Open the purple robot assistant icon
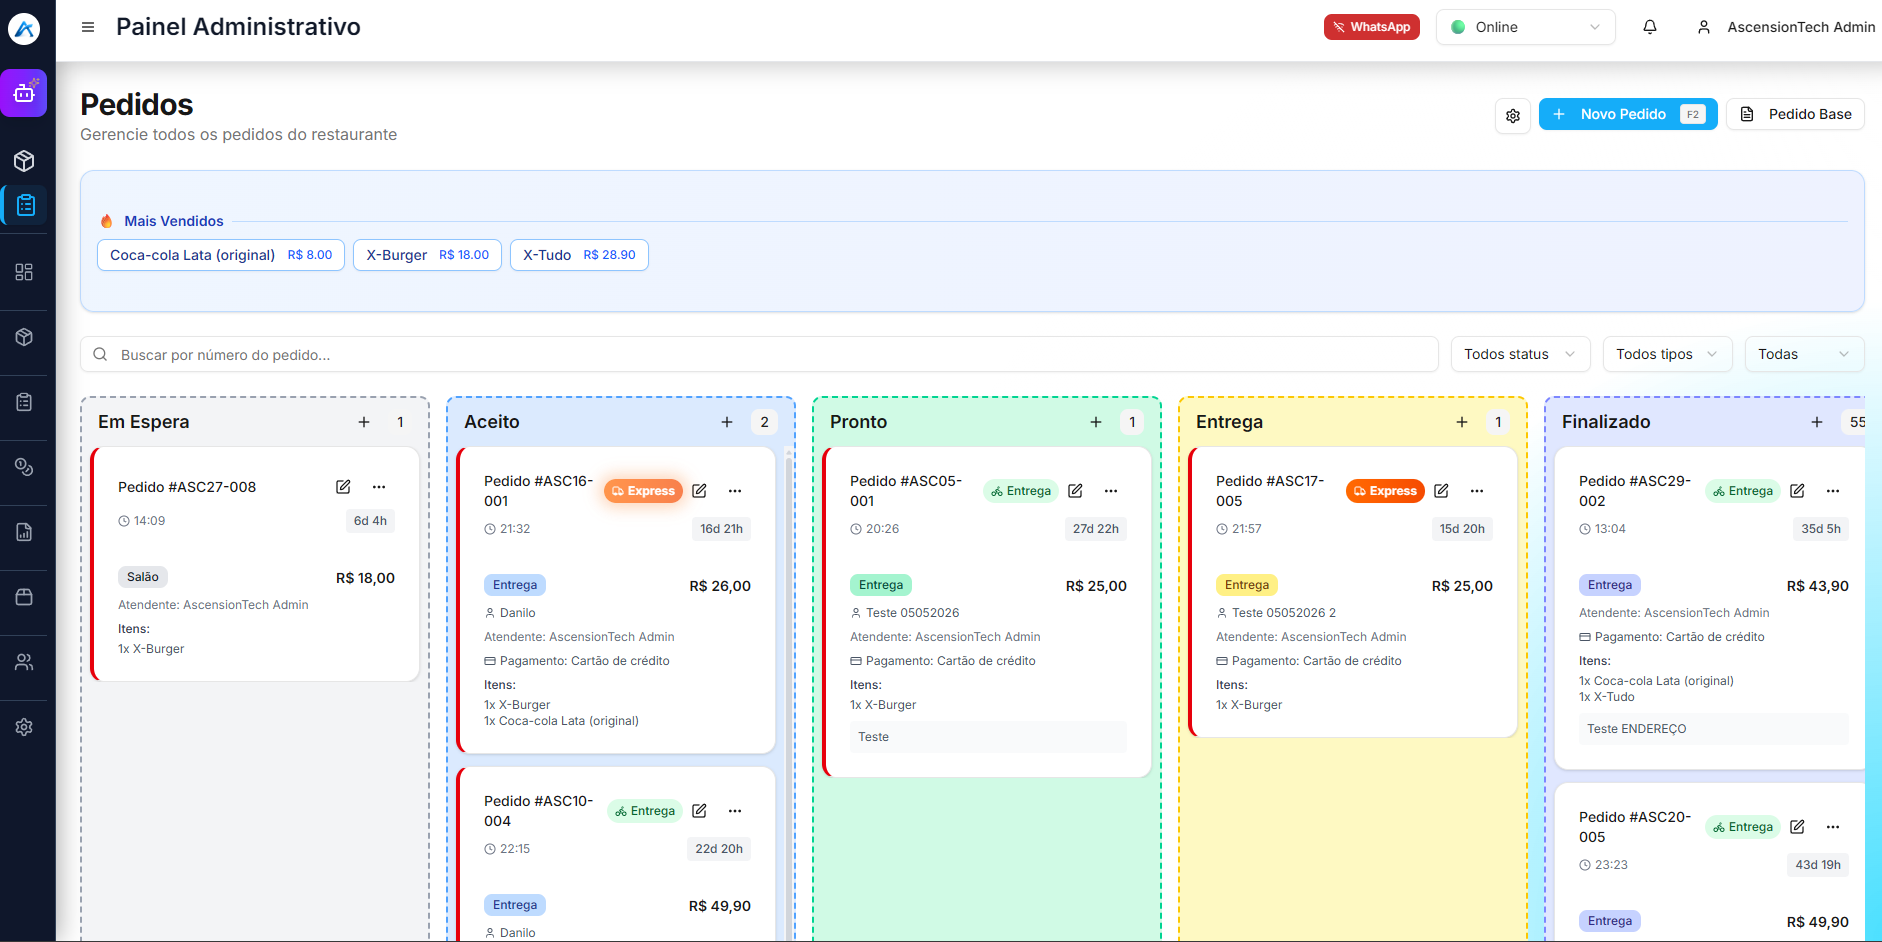Image resolution: width=1882 pixels, height=942 pixels. (x=24, y=93)
